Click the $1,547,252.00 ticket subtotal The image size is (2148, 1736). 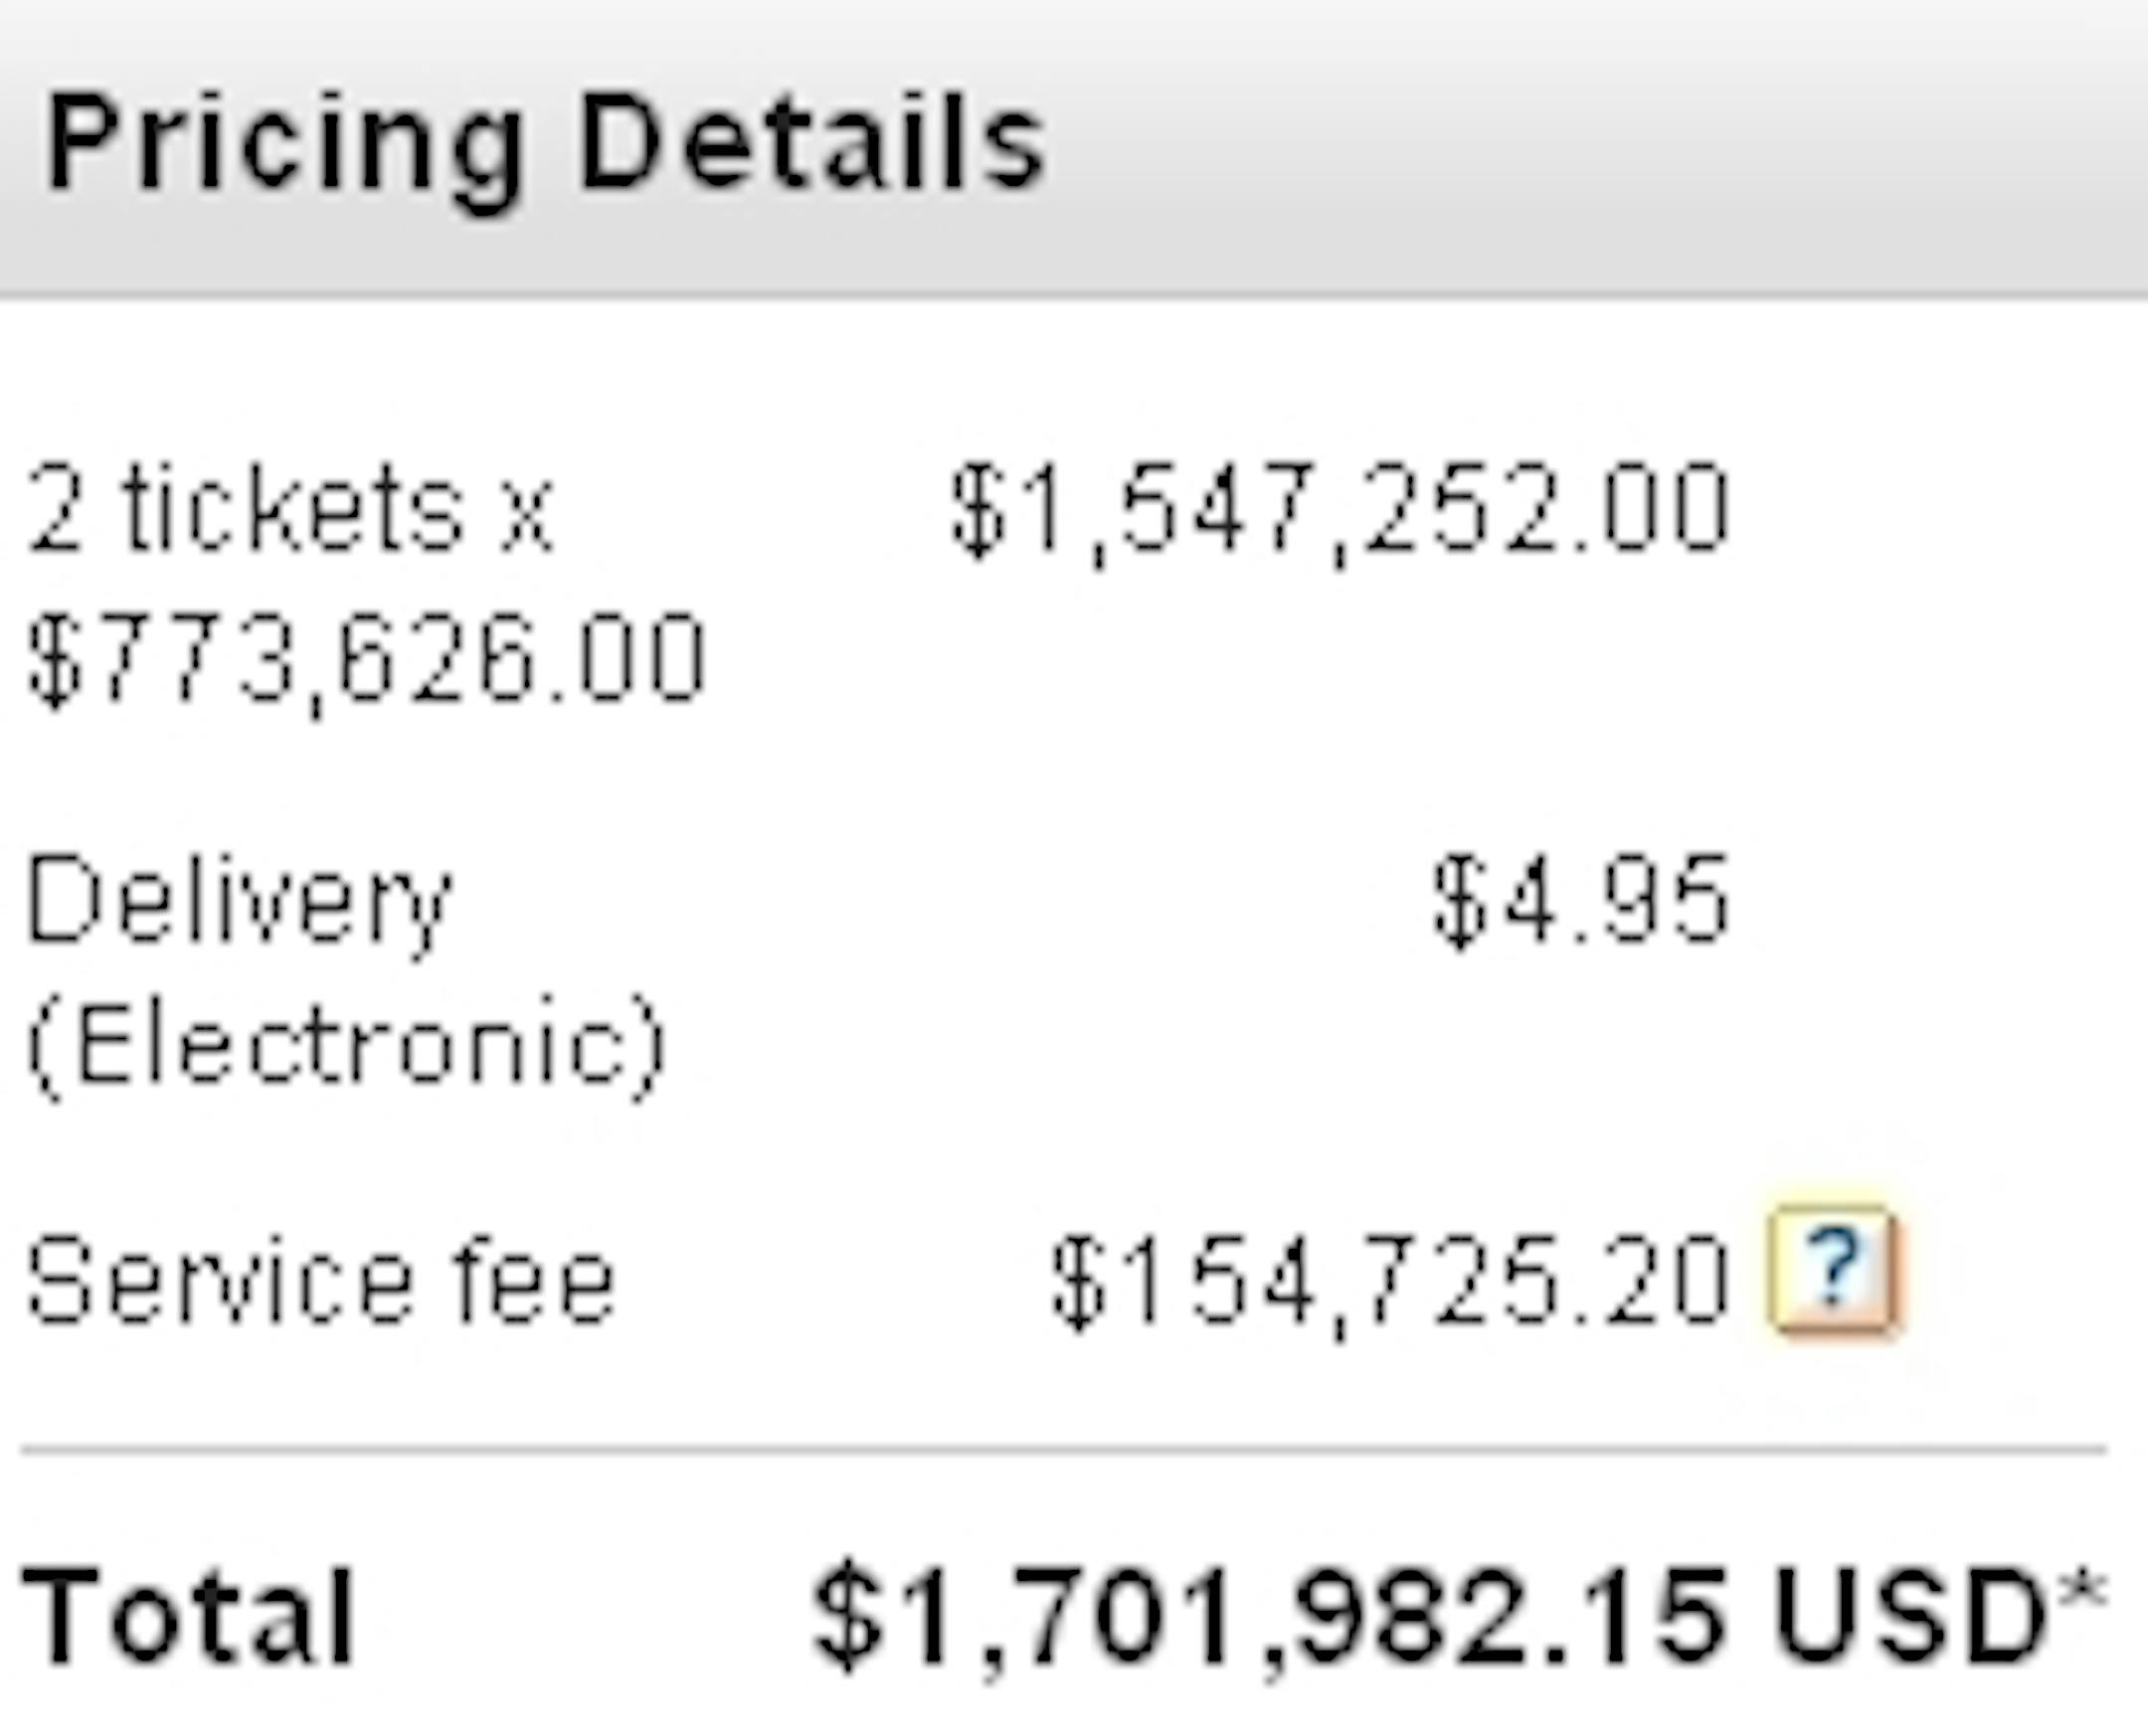point(1338,512)
